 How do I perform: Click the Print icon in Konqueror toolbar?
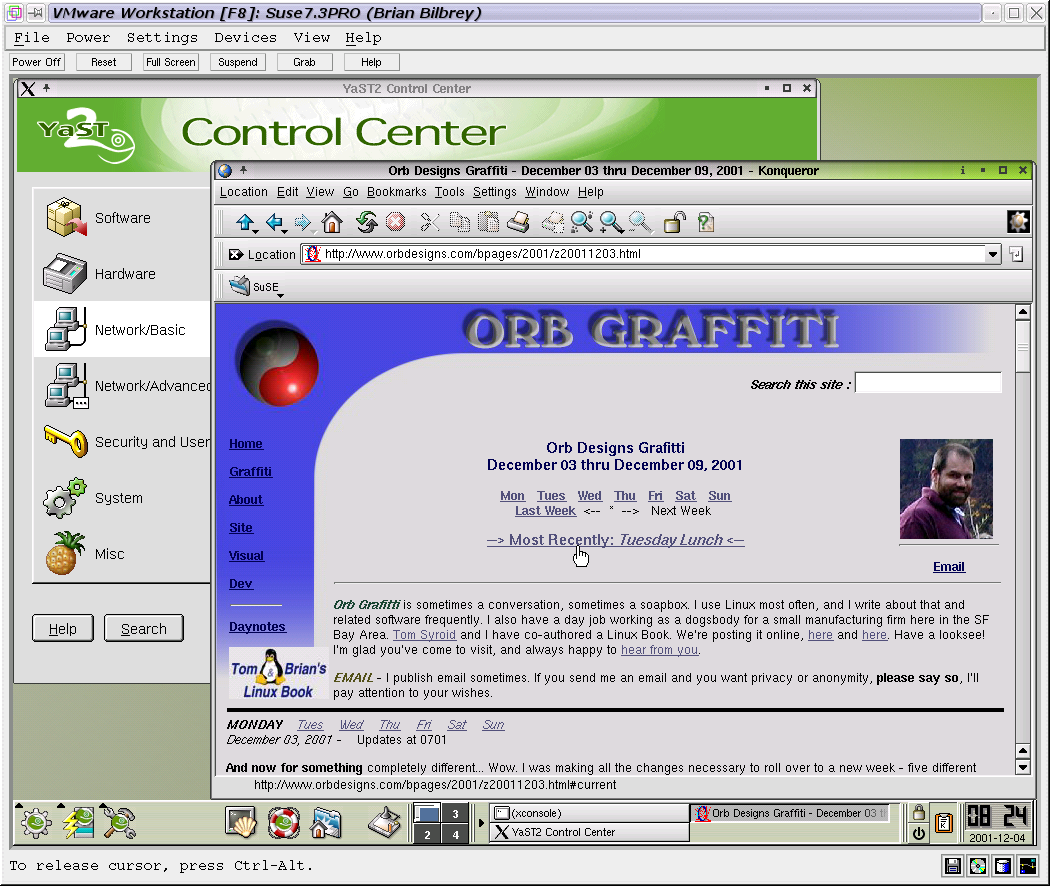point(517,222)
